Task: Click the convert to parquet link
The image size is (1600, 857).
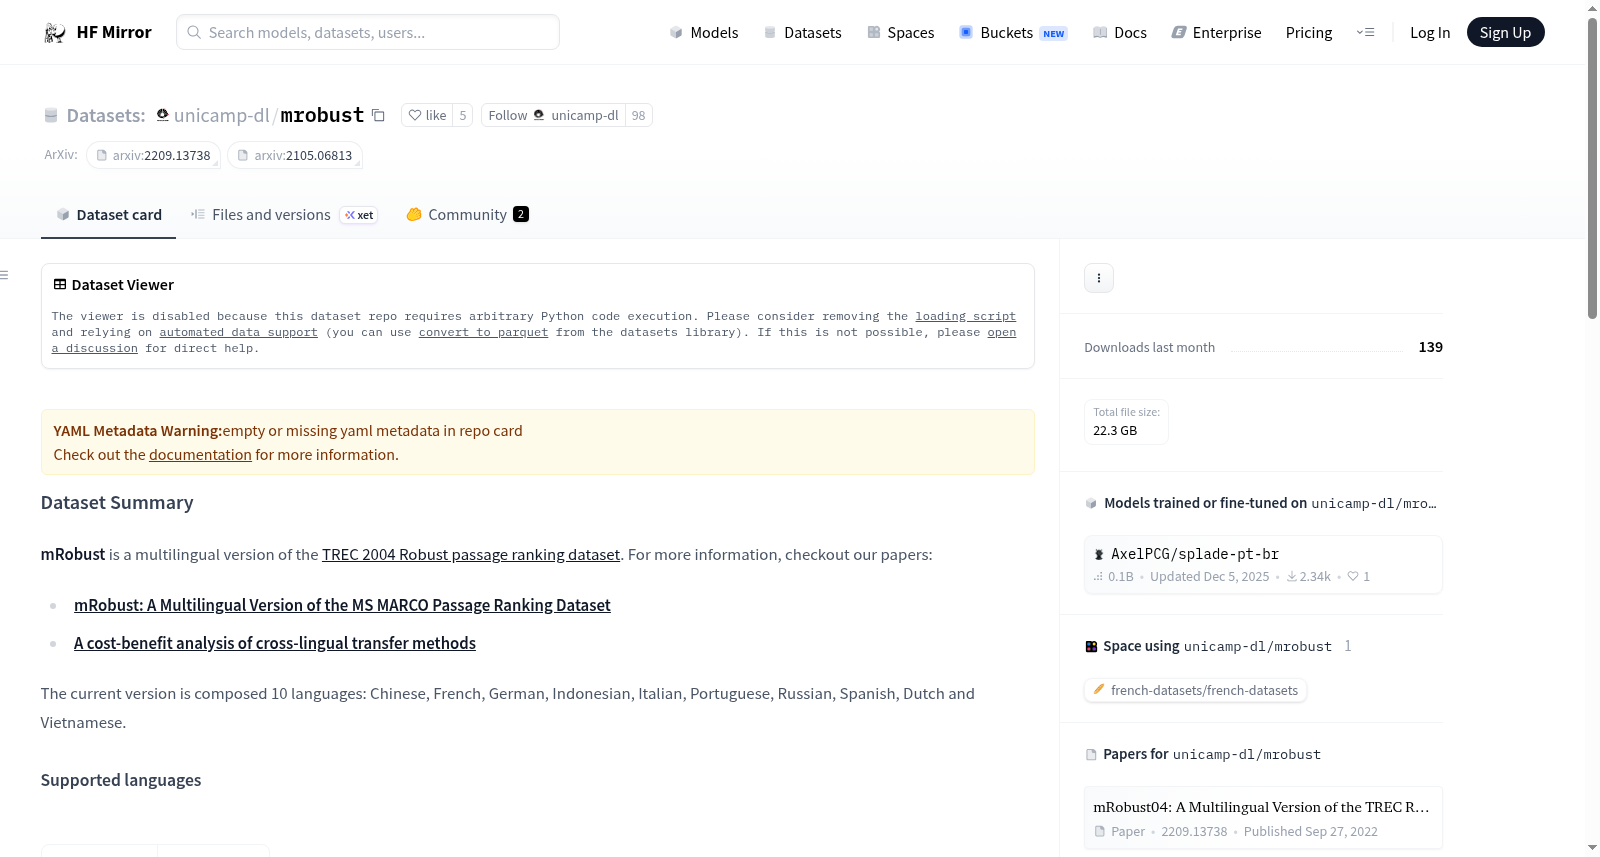Action: 483,332
